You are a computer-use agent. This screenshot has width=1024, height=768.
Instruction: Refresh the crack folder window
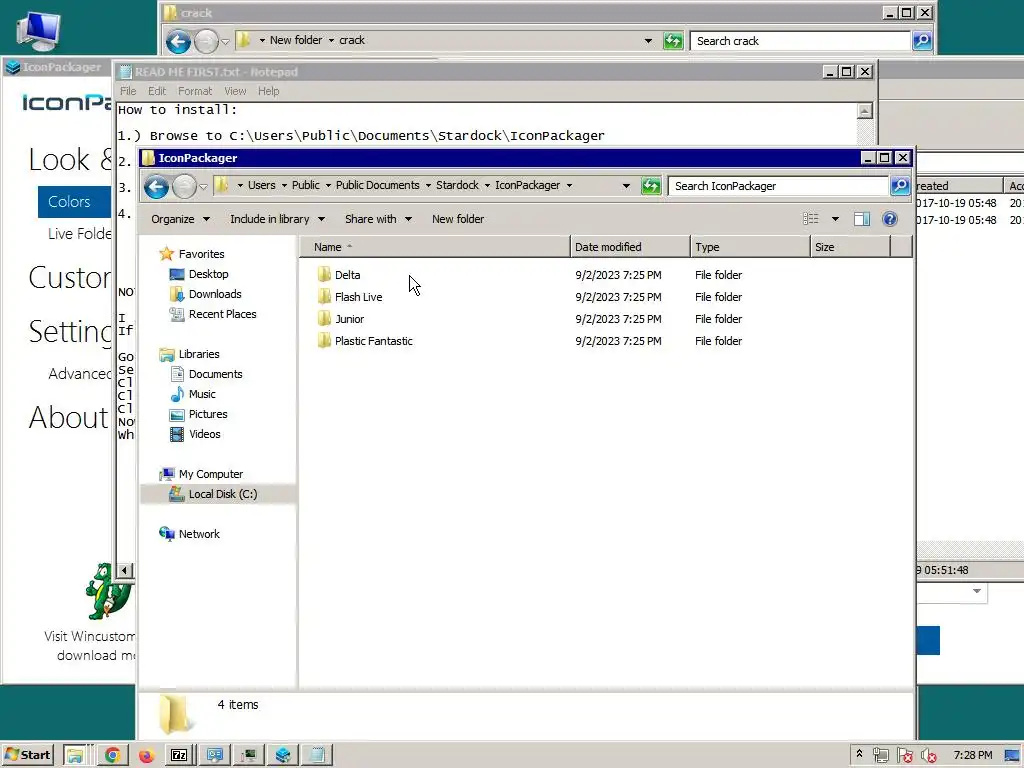(x=673, y=41)
